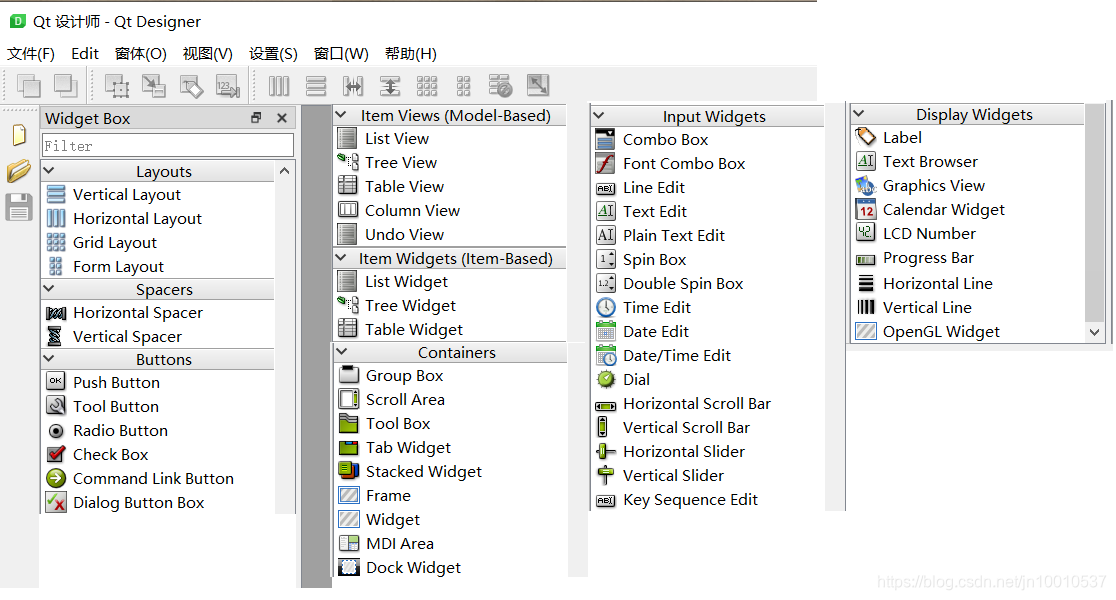The width and height of the screenshot is (1116, 600).
Task: Click the Widget Box Filter field
Action: click(168, 145)
